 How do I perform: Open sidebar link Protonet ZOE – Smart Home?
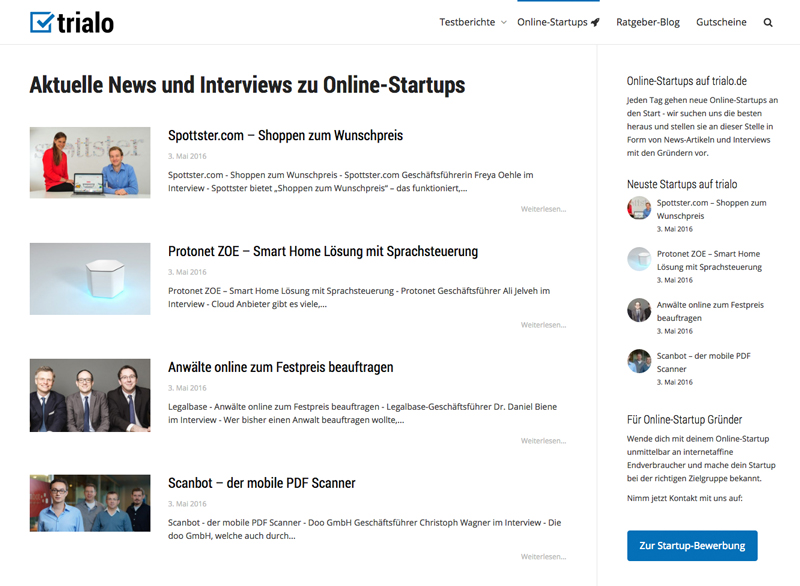click(x=709, y=260)
